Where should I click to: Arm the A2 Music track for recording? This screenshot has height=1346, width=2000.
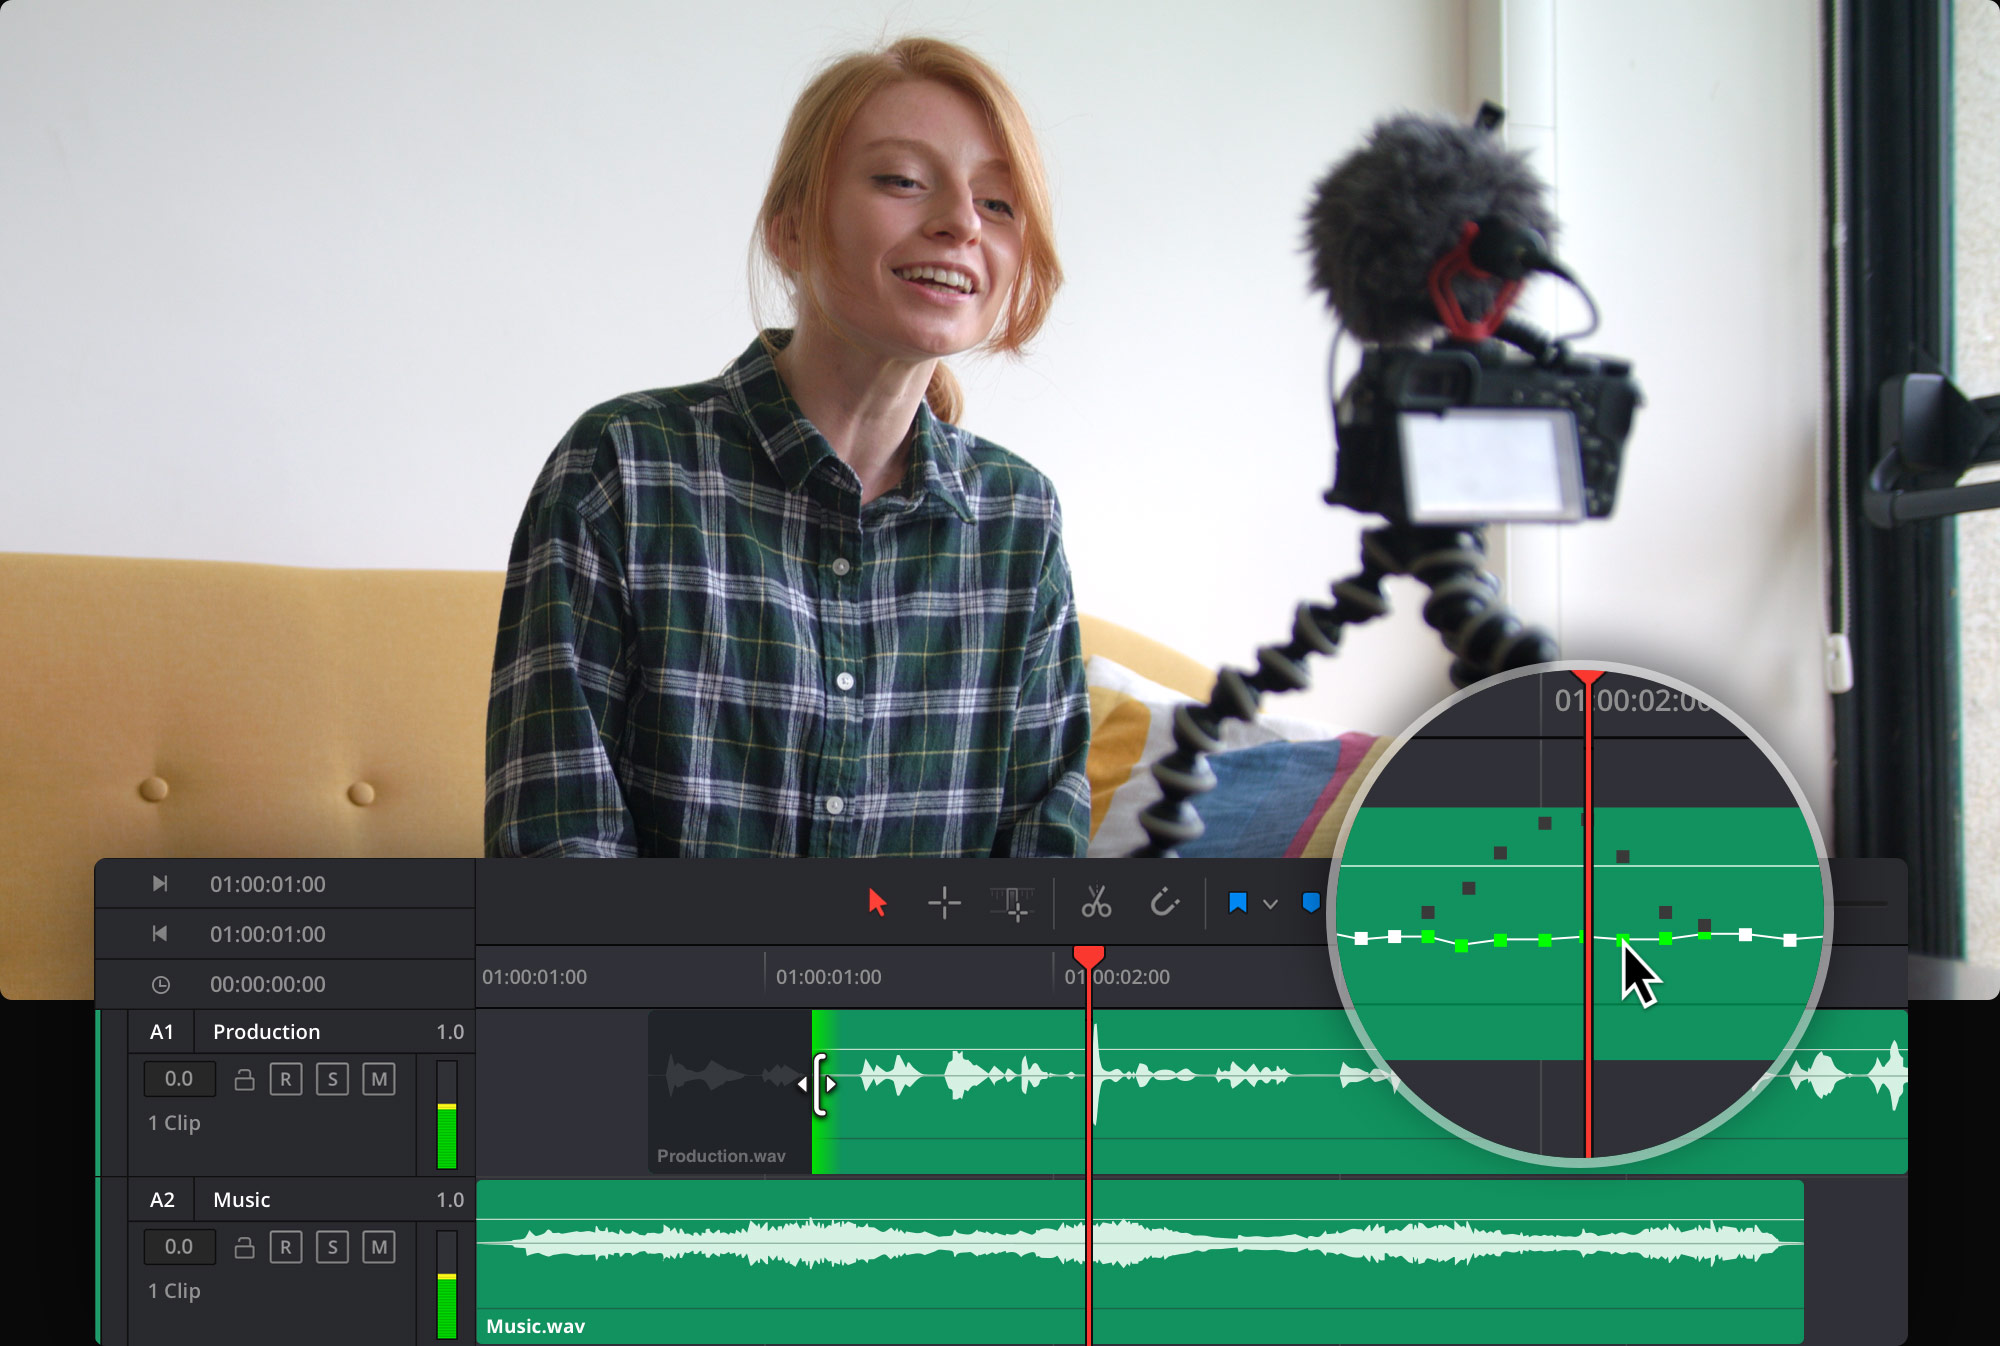tap(287, 1247)
